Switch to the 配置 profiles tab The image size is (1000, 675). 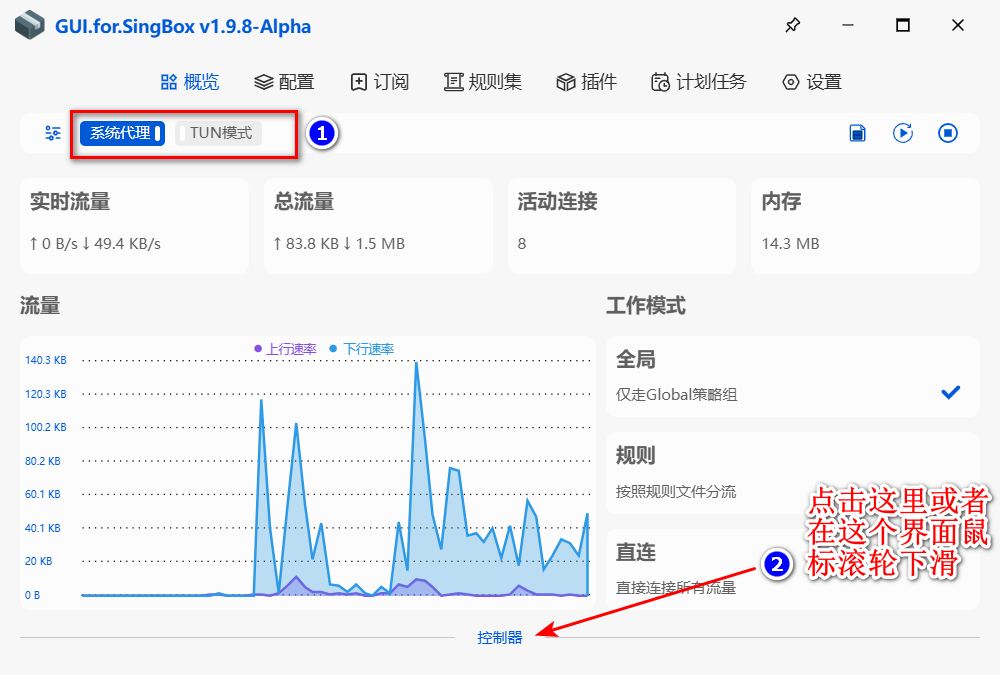click(284, 82)
